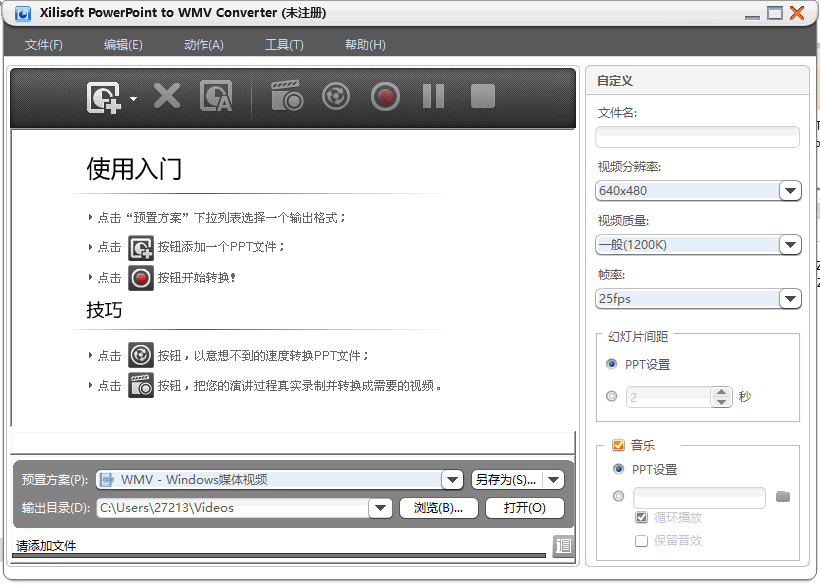Click express convert icon in tips section
This screenshot has height=585, width=820.
click(141, 355)
